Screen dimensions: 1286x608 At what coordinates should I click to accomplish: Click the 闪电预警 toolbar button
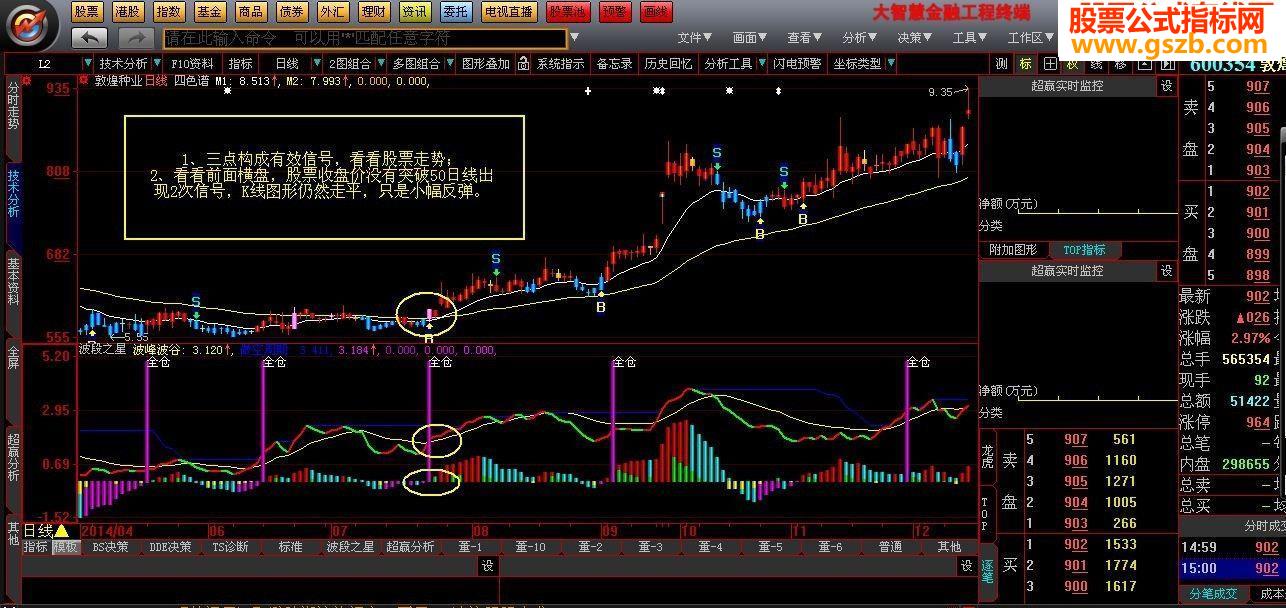[x=797, y=63]
